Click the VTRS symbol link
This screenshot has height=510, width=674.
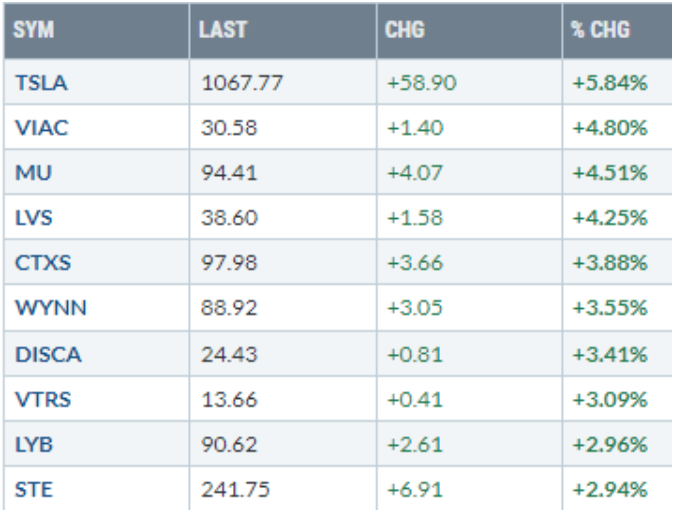pos(42,400)
